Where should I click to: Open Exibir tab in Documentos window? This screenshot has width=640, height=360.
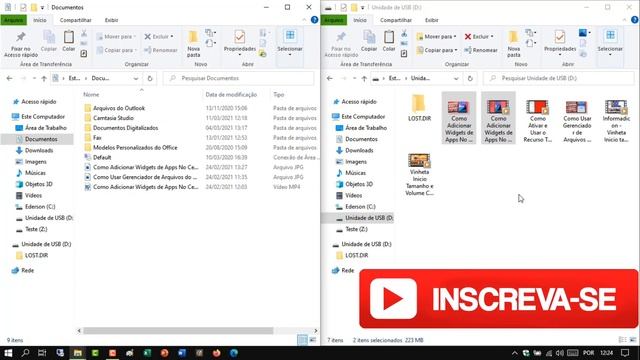click(111, 20)
